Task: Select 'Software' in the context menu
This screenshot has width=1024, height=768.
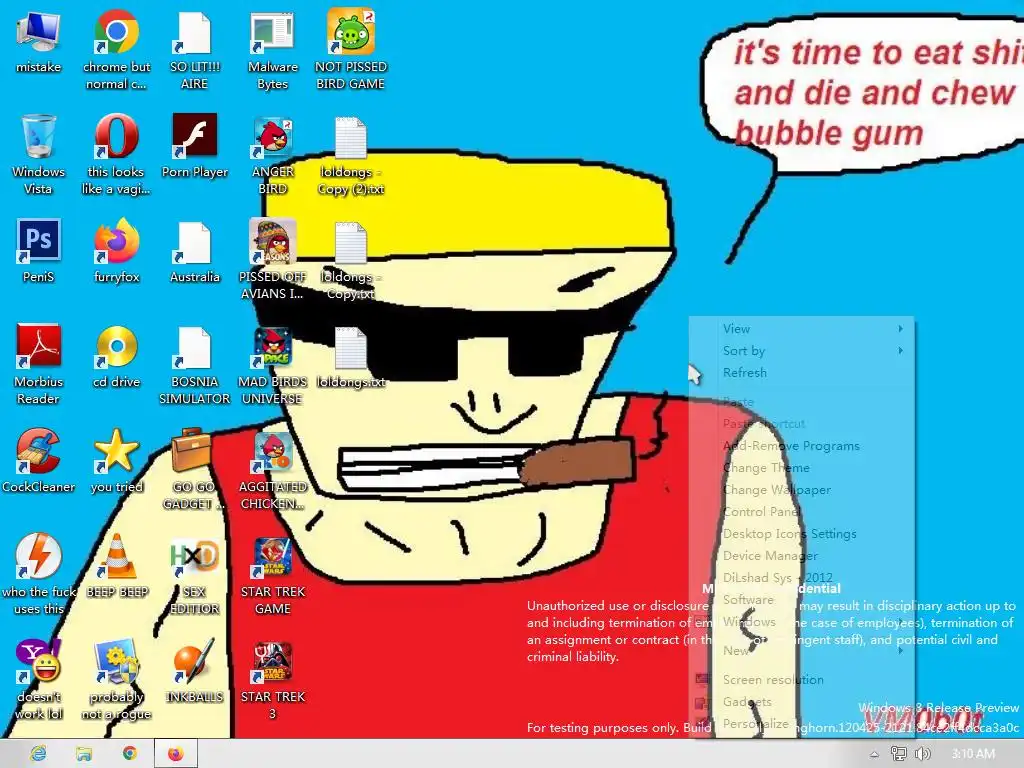Action: [x=748, y=600]
